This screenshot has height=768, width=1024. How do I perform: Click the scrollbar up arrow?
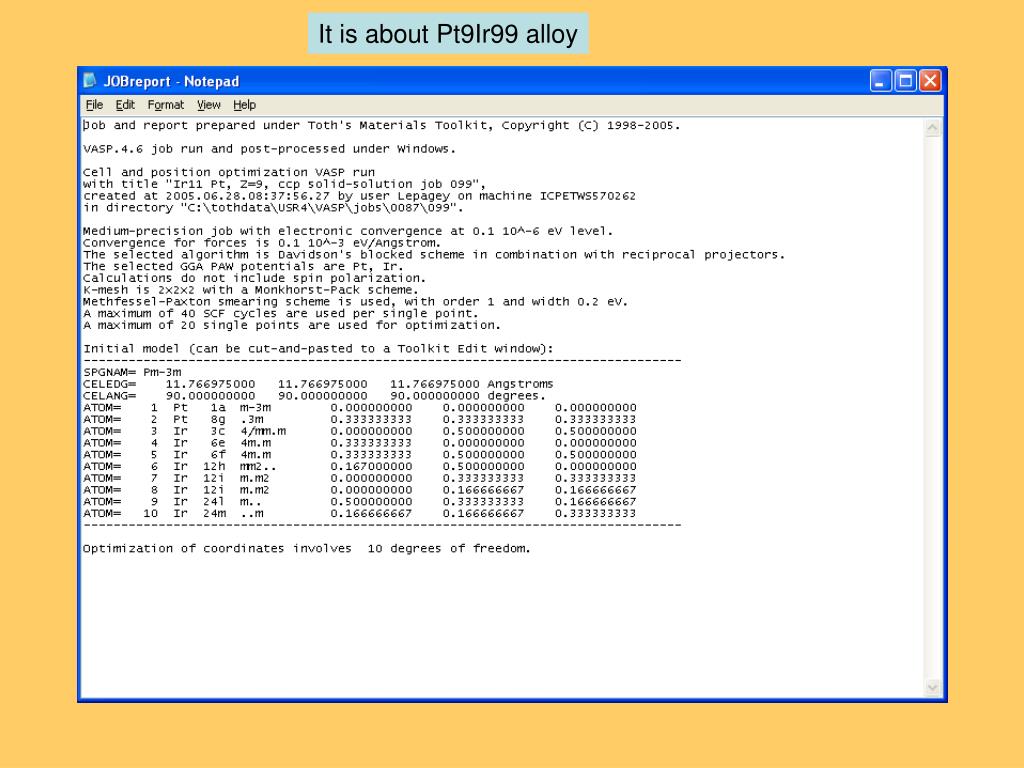pyautogui.click(x=933, y=128)
